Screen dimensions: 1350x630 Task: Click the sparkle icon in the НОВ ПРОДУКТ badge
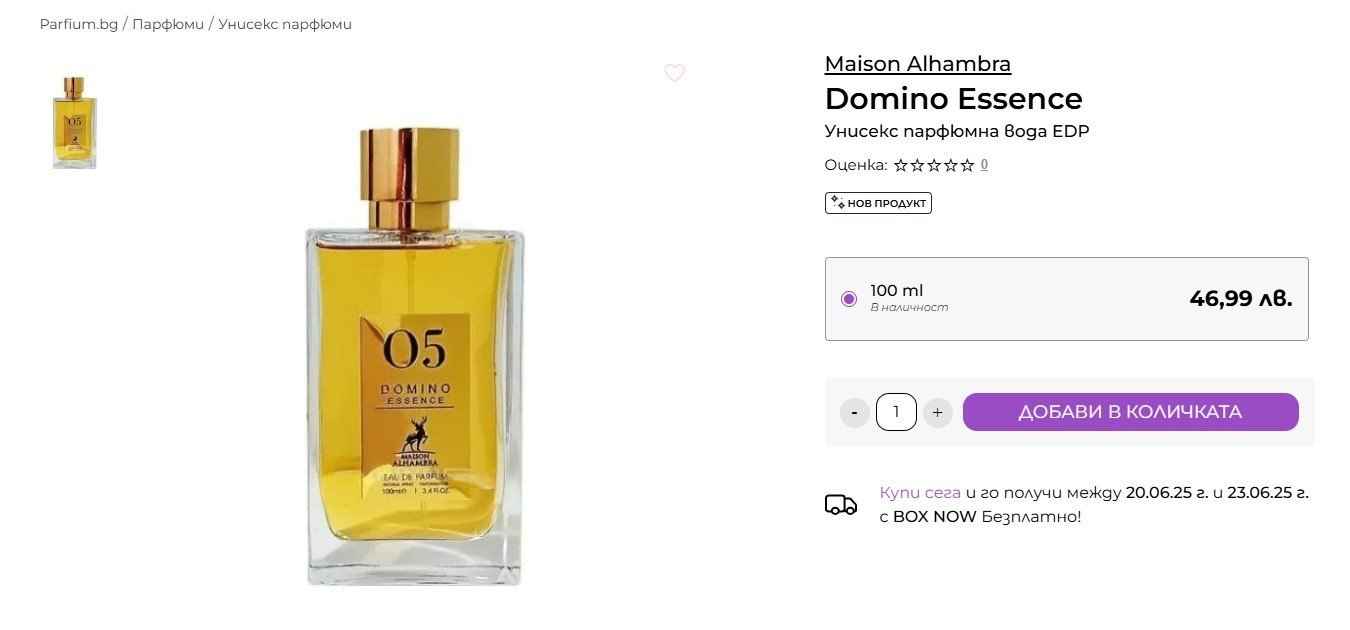838,203
